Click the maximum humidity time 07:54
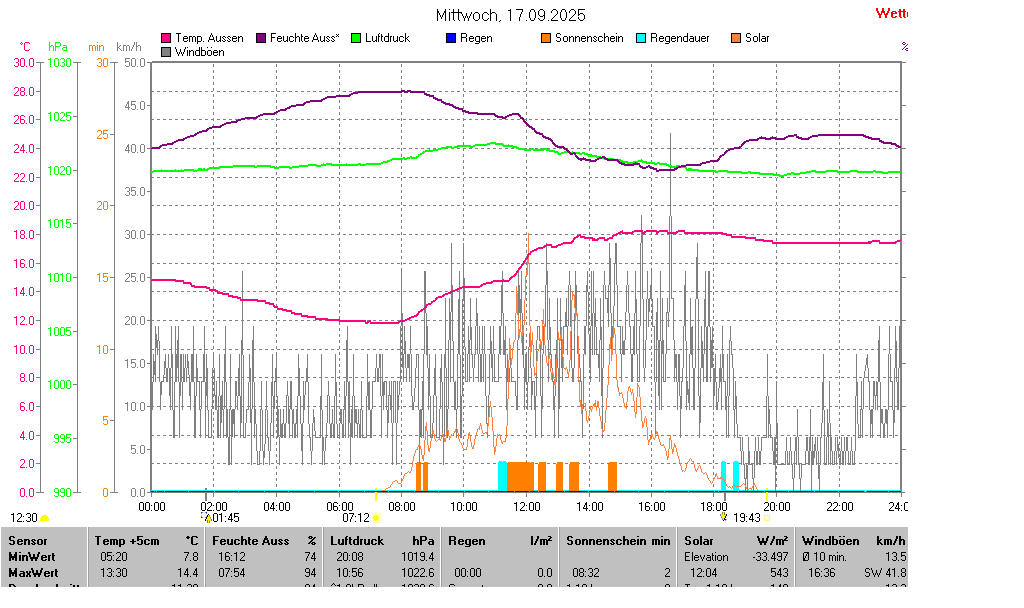This screenshot has width=1024, height=608. [x=232, y=573]
